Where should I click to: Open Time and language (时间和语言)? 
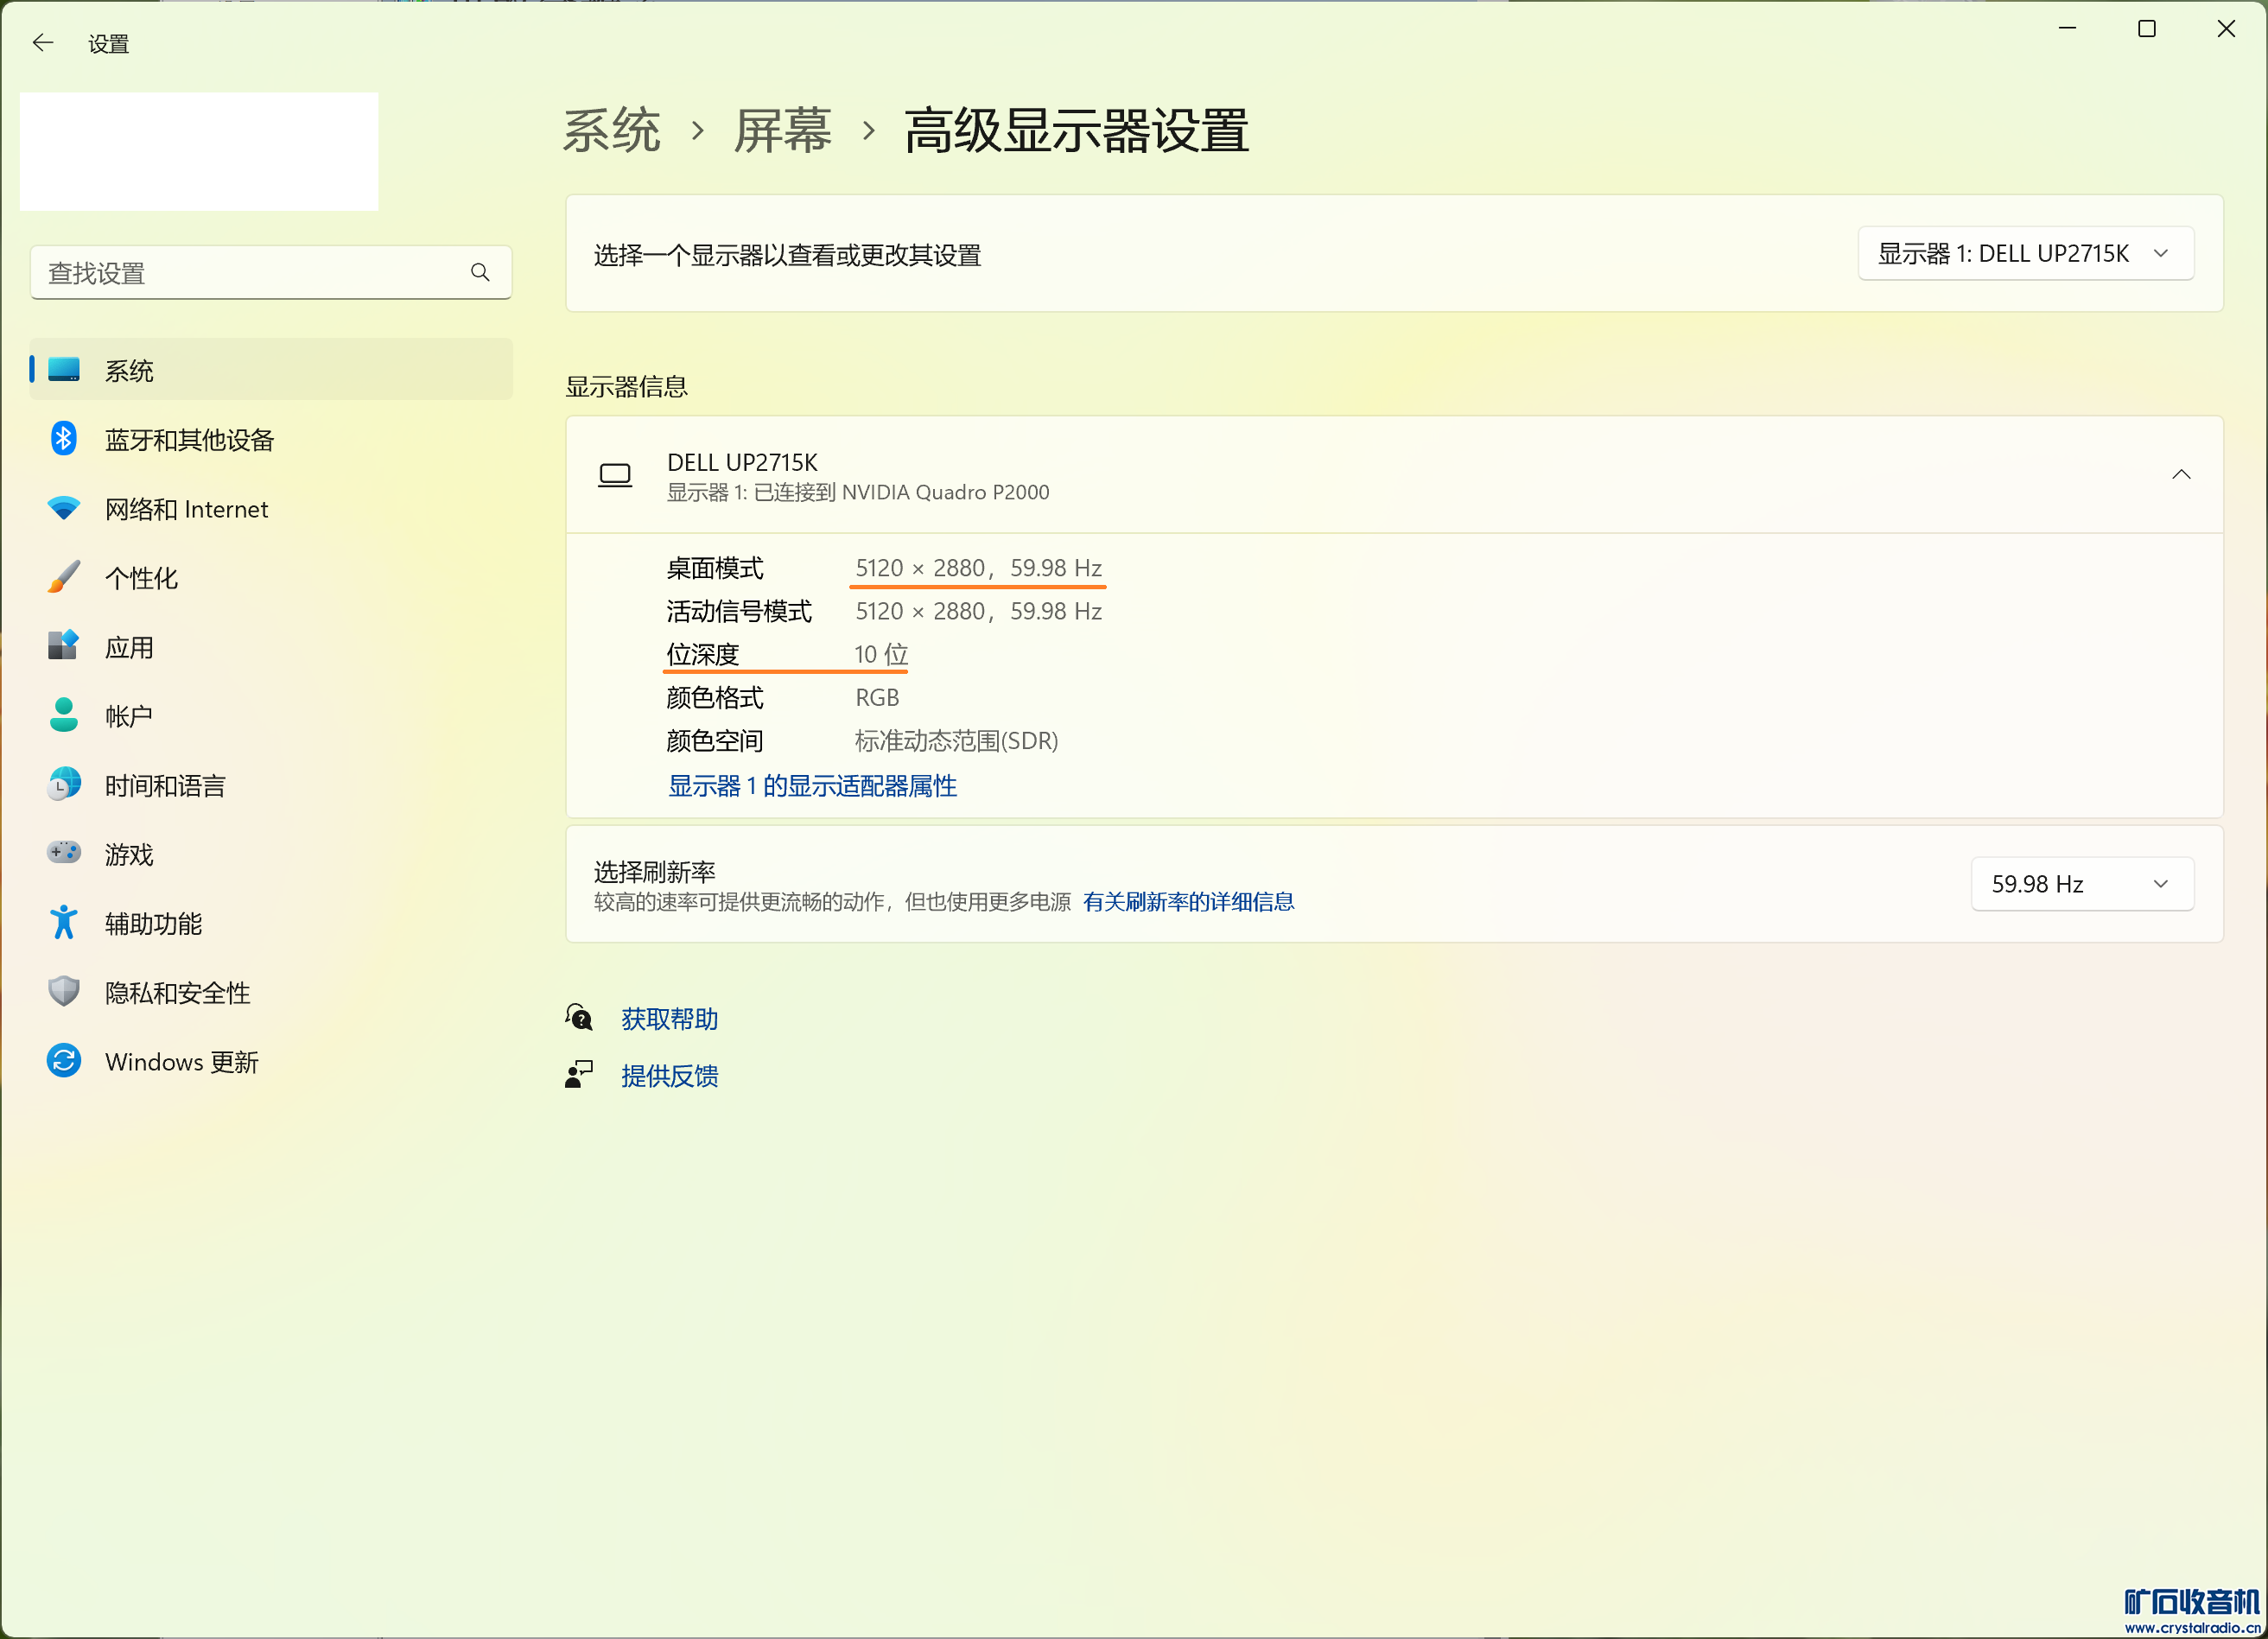click(x=165, y=785)
